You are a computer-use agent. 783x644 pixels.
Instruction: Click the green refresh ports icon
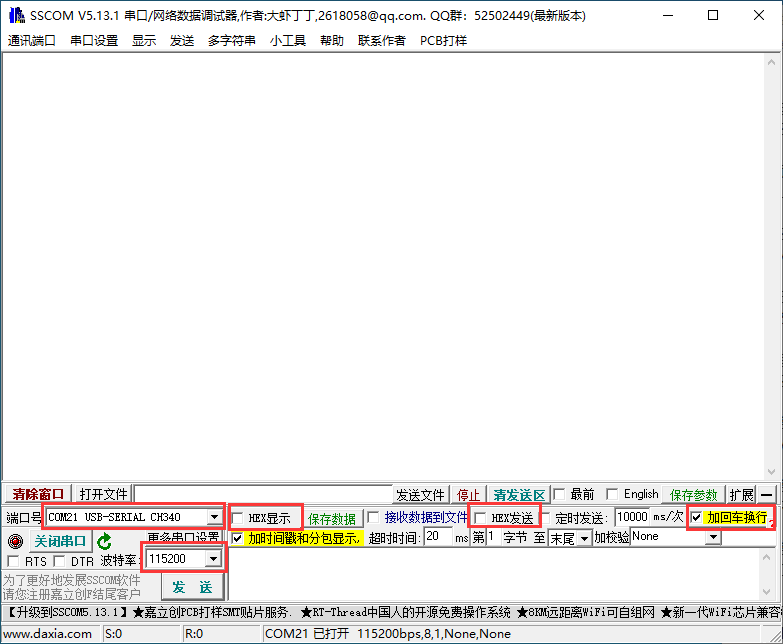[x=104, y=541]
